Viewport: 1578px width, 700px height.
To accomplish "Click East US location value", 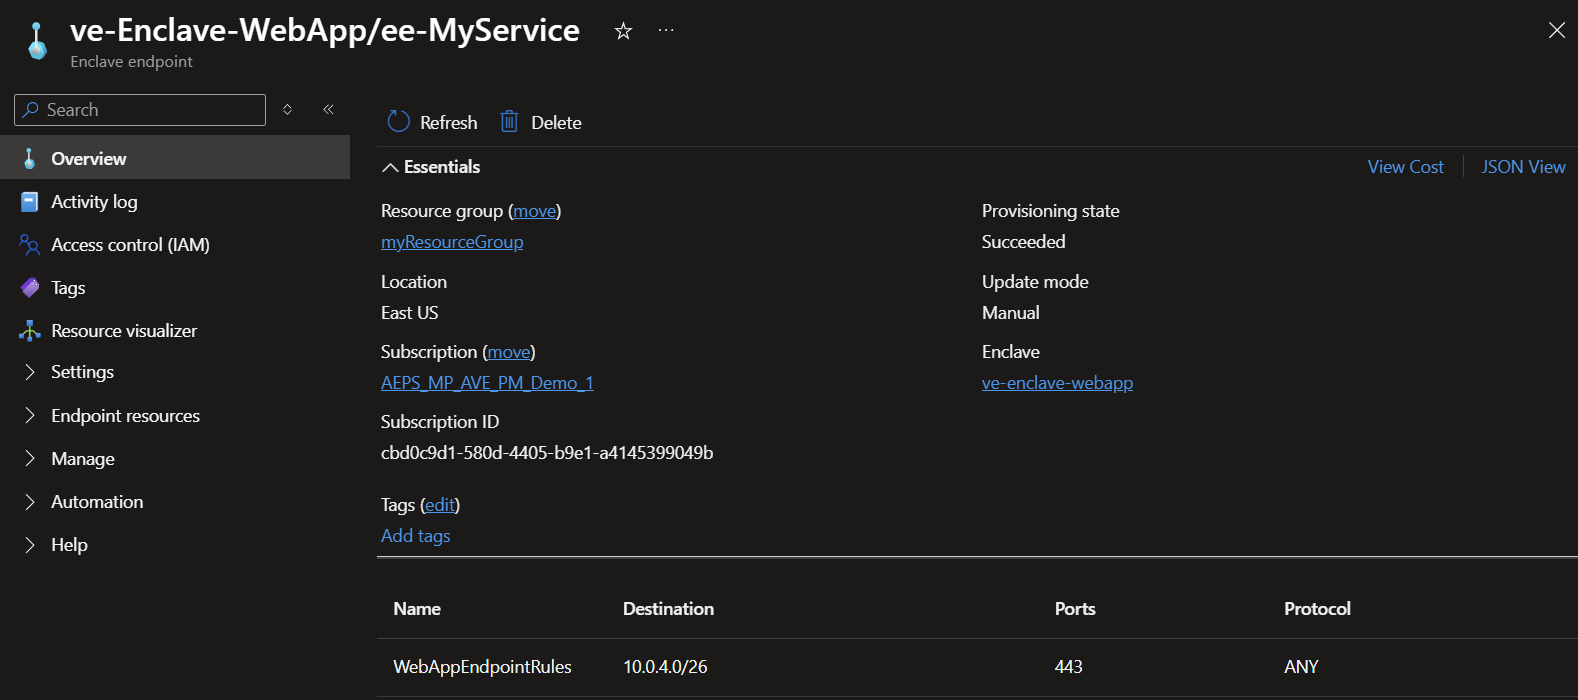I will pyautogui.click(x=410, y=313).
